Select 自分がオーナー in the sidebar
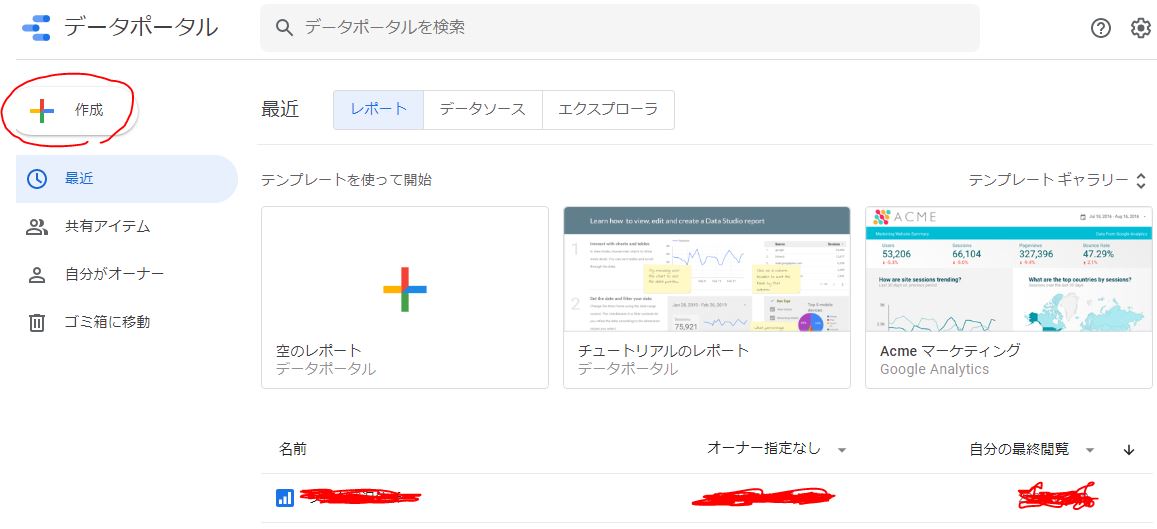1157x529 pixels. (114, 274)
